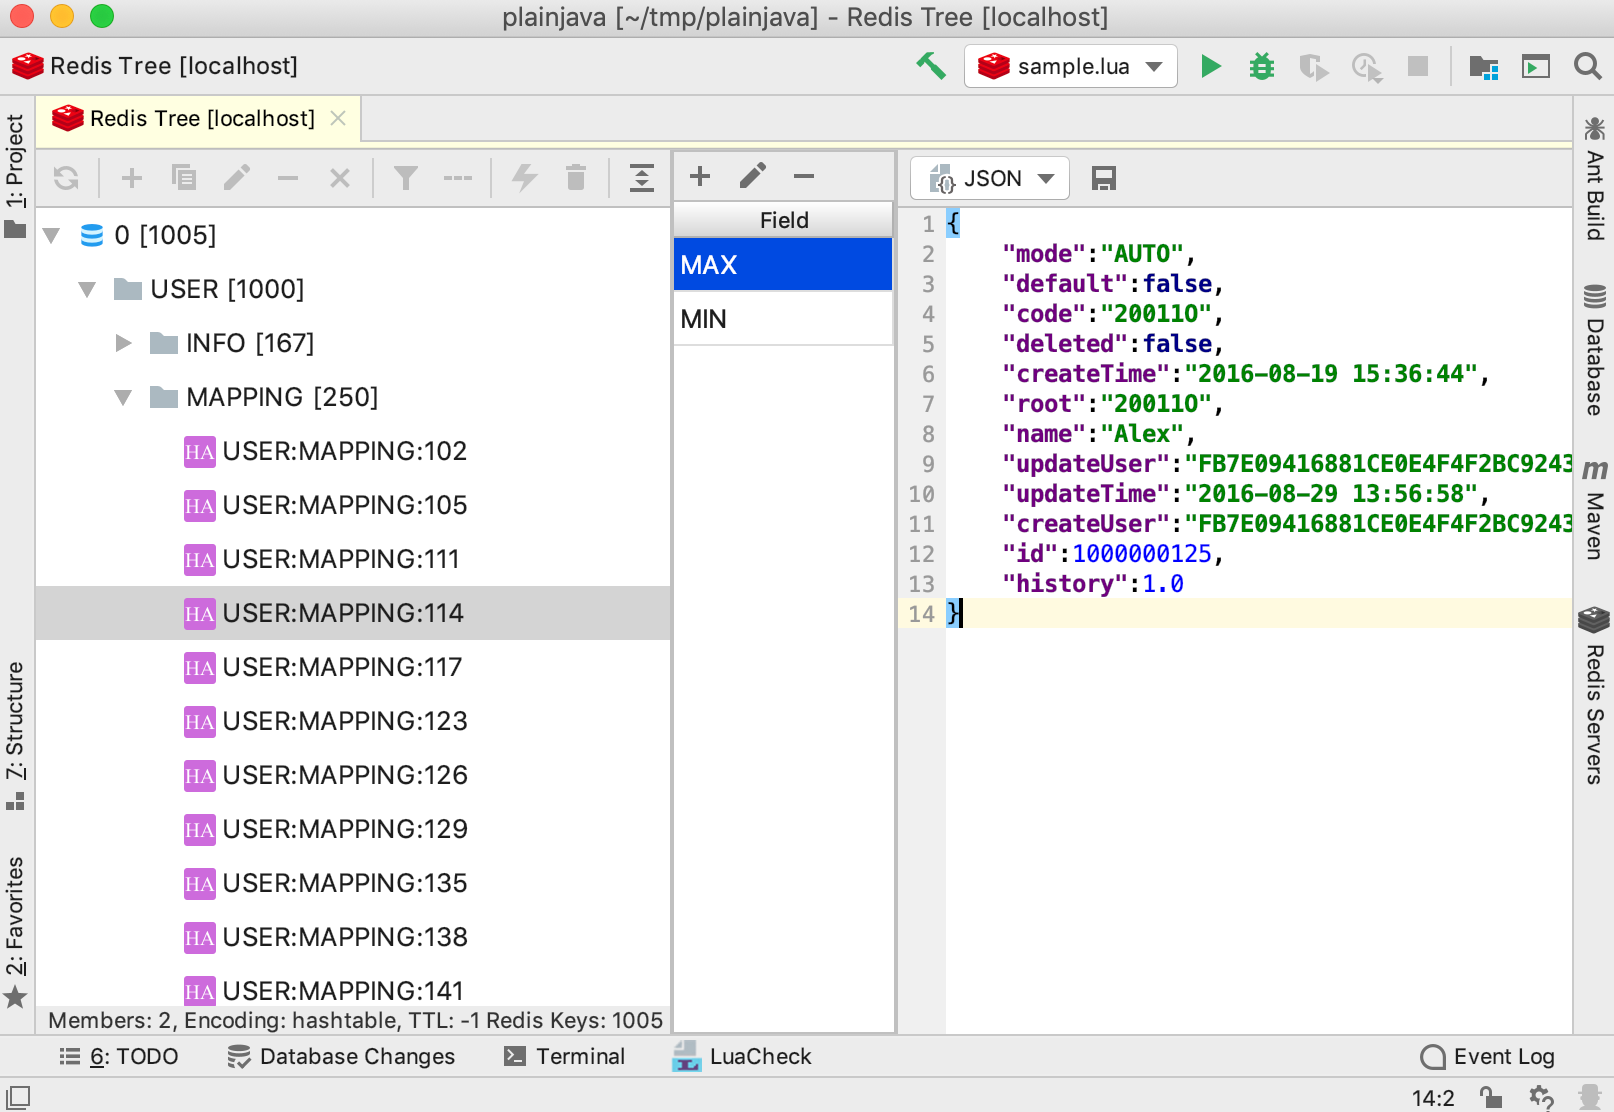Image resolution: width=1614 pixels, height=1112 pixels.
Task: Select the MAX field row
Action: [x=783, y=265]
